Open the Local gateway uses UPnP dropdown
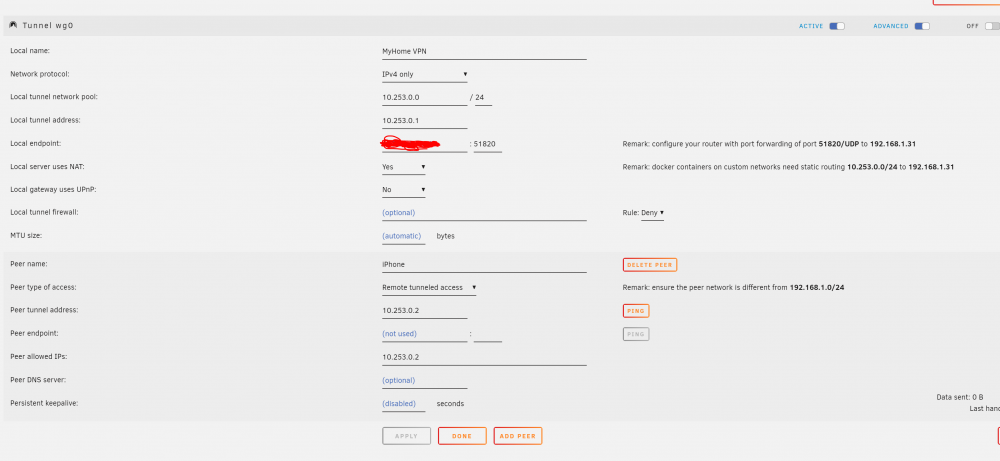1000x461 pixels. tap(404, 190)
